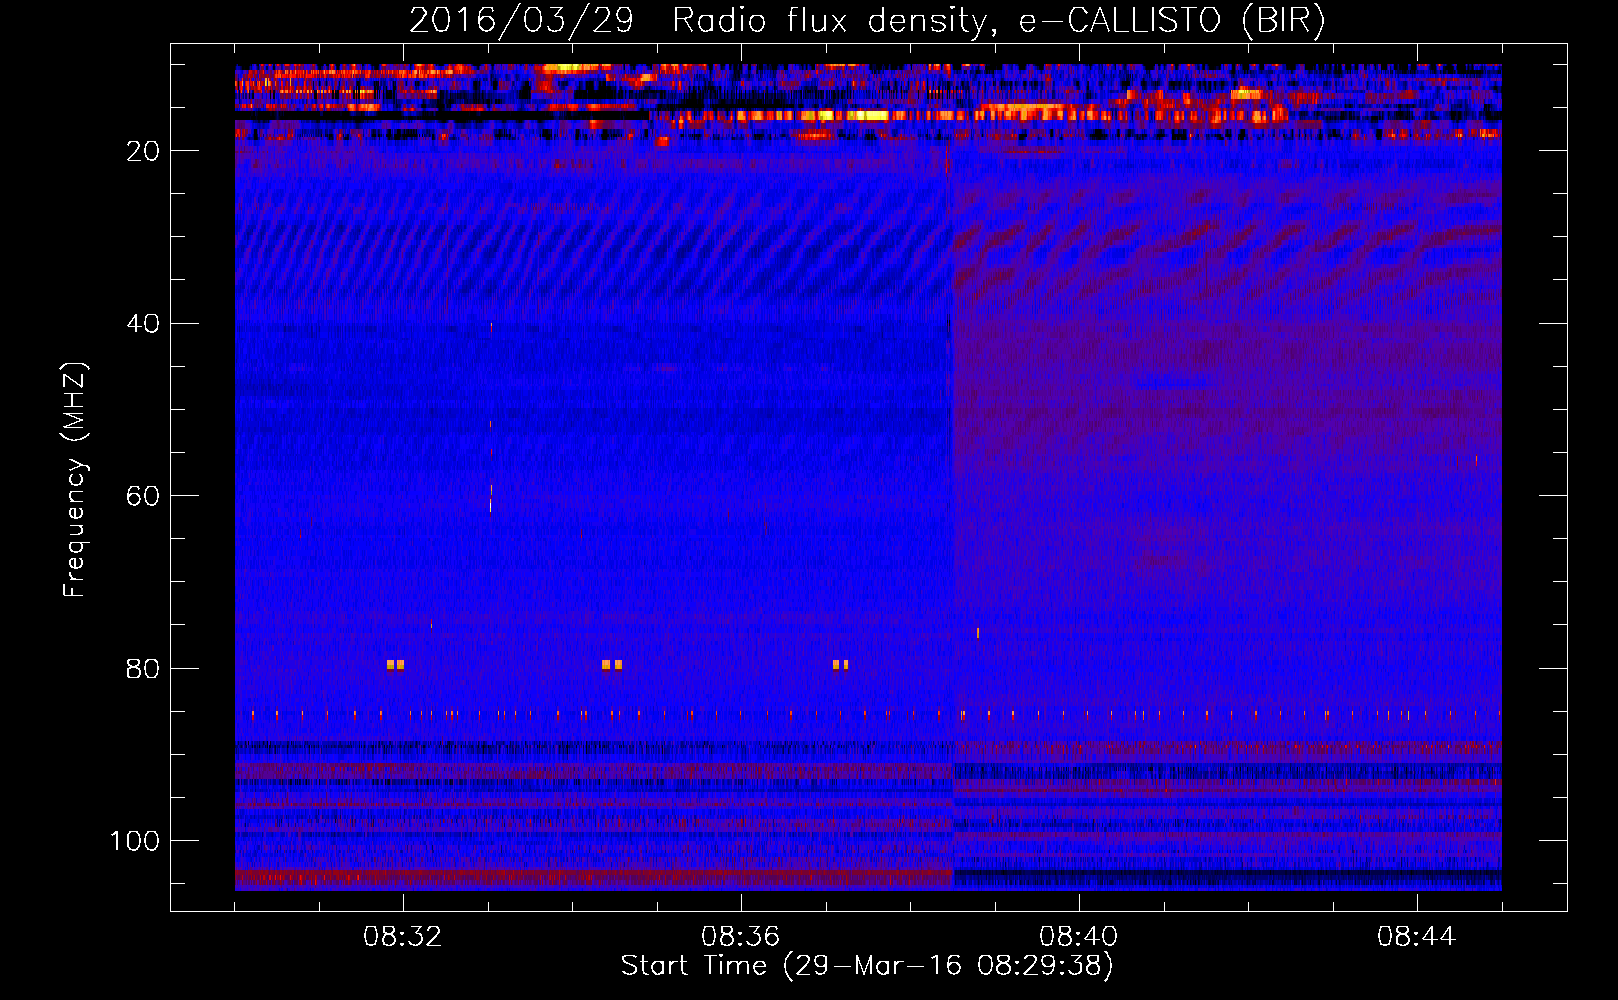Click the 40 MHz frequency label
1618x1000 pixels.
(x=144, y=324)
